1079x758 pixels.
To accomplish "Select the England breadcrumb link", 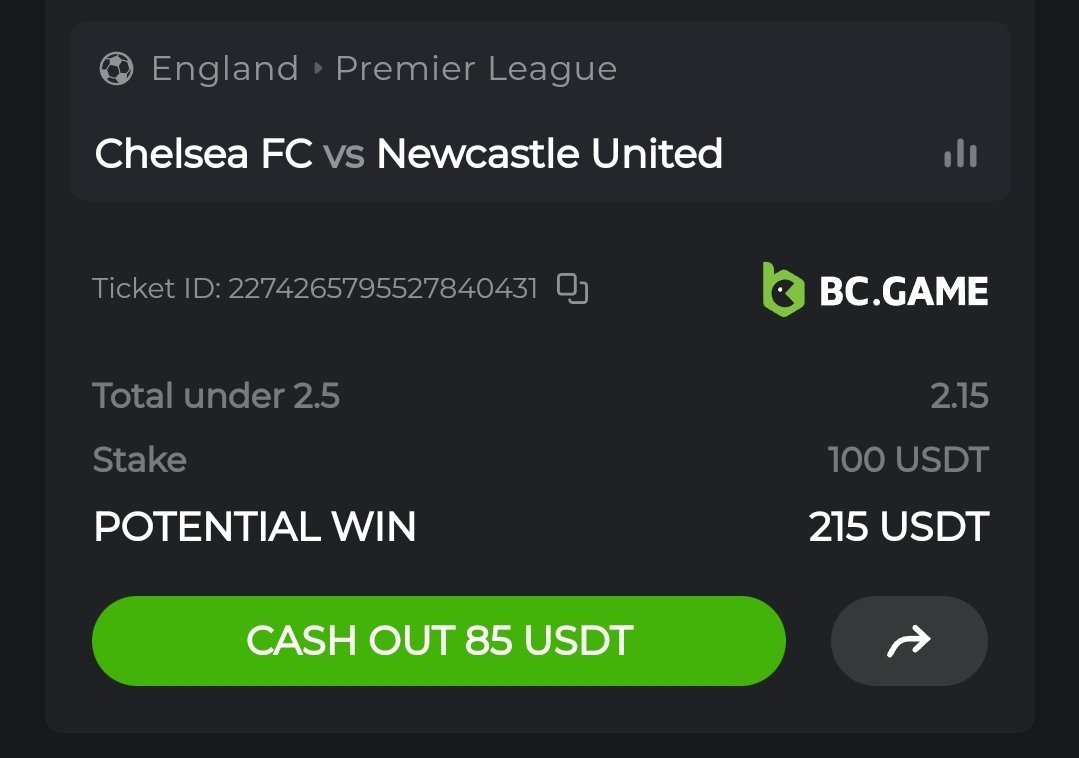I will pos(225,69).
